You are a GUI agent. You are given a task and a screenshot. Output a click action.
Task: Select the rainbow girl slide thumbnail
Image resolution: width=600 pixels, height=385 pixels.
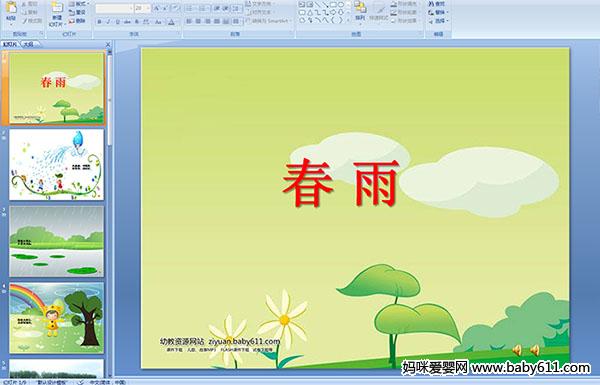57,318
